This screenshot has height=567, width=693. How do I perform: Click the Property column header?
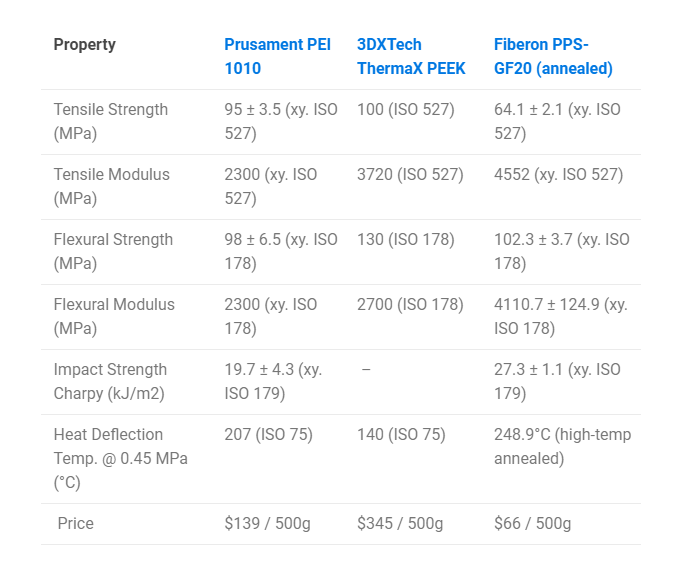pyautogui.click(x=85, y=44)
